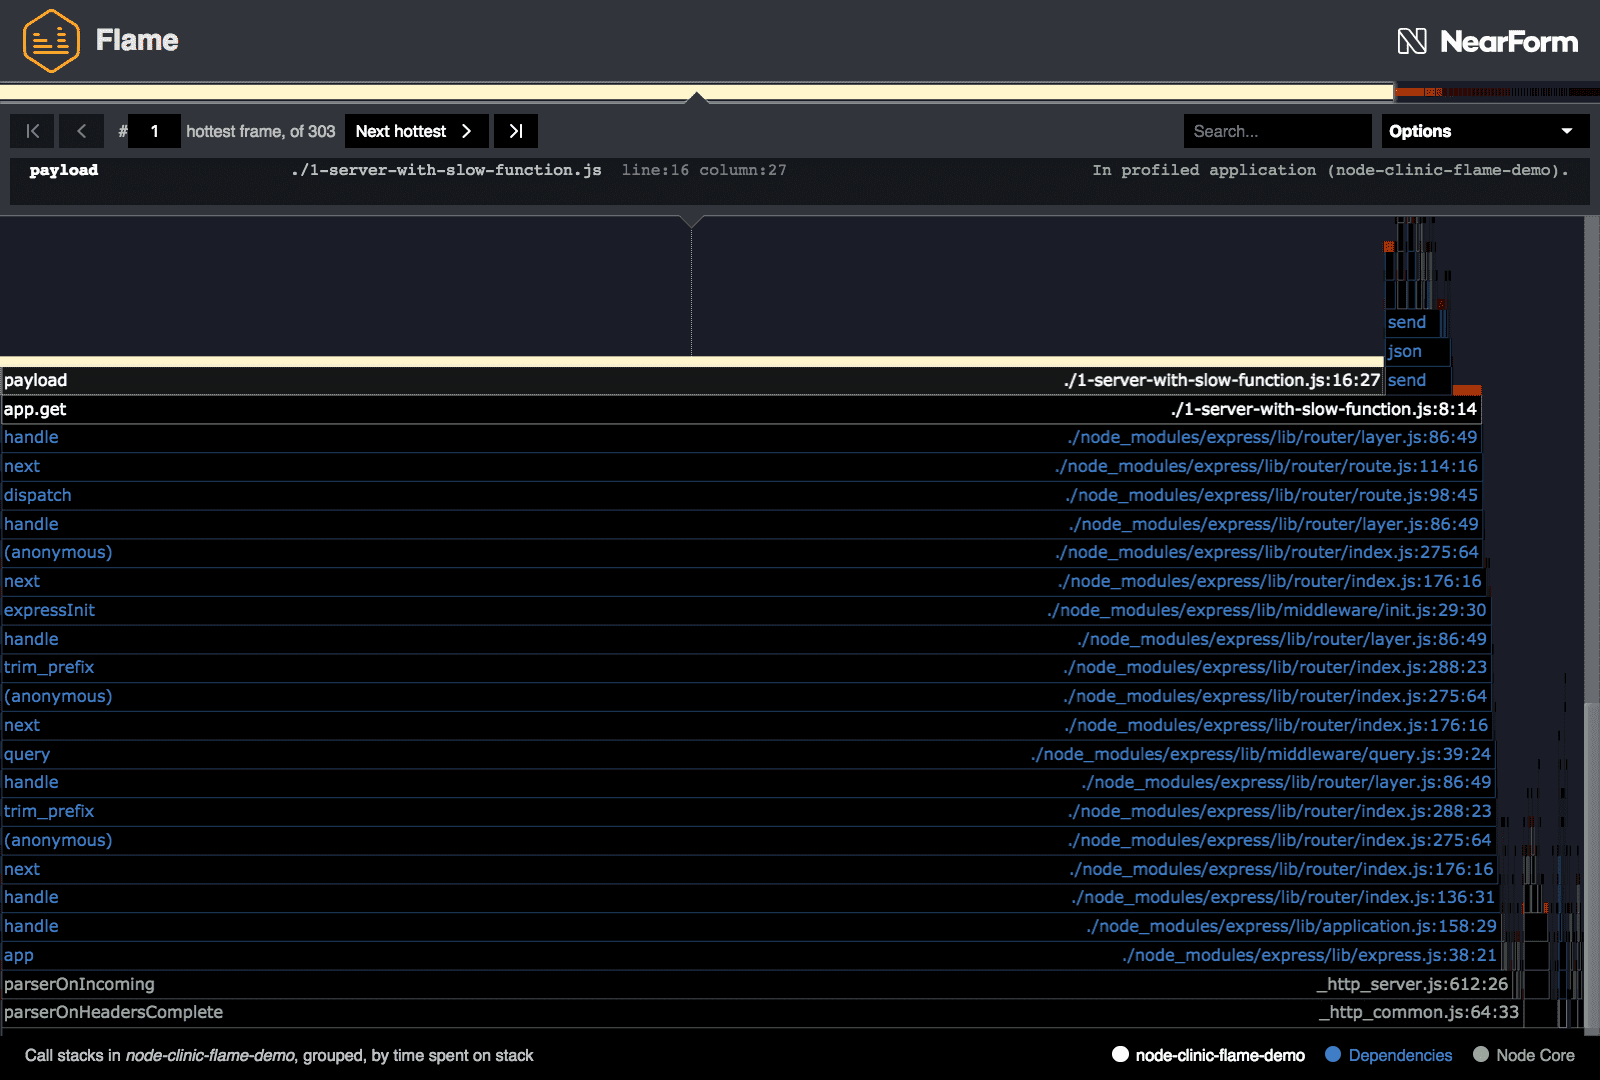Click the app frame link to express.js:38:21
1600x1080 pixels.
point(18,955)
